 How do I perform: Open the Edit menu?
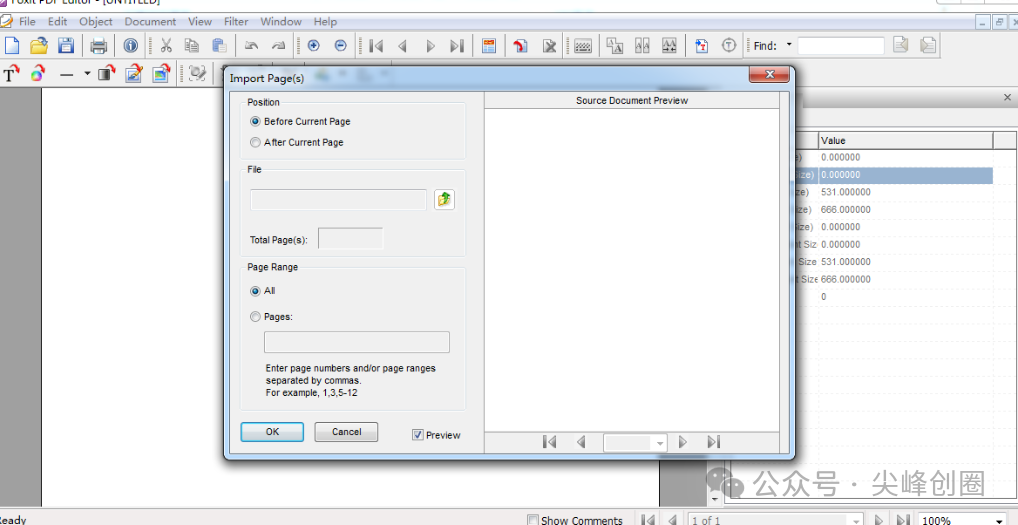coord(57,21)
